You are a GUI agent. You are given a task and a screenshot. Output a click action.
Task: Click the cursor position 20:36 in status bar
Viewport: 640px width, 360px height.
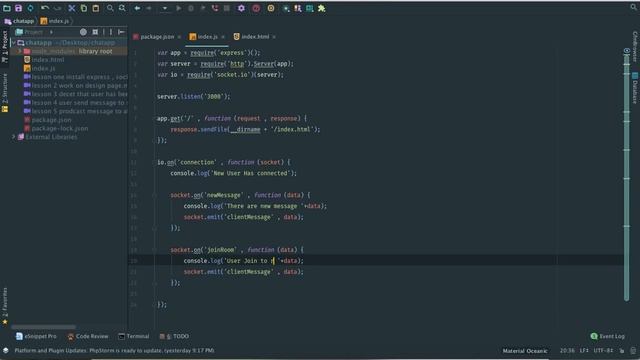click(567, 351)
